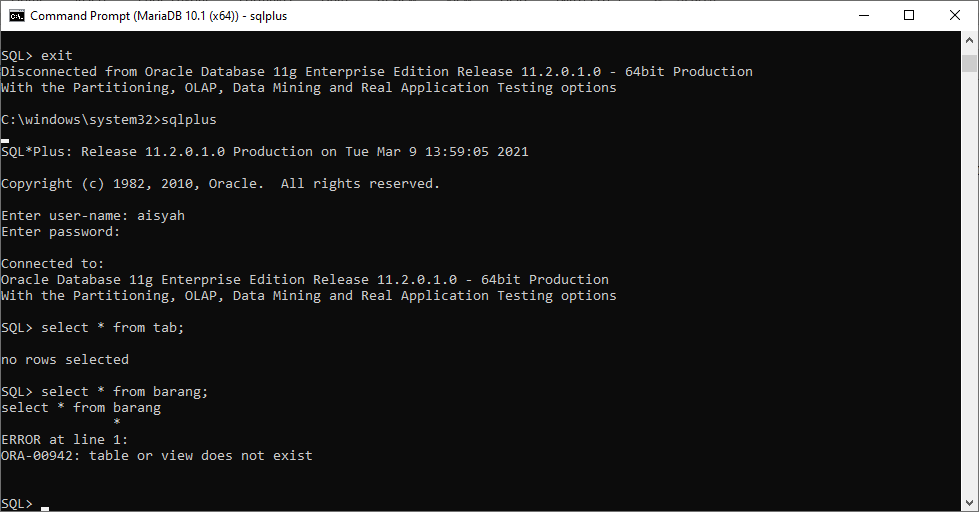Click the 'SQL> exit' line at top
This screenshot has width=979, height=512.
[37, 56]
